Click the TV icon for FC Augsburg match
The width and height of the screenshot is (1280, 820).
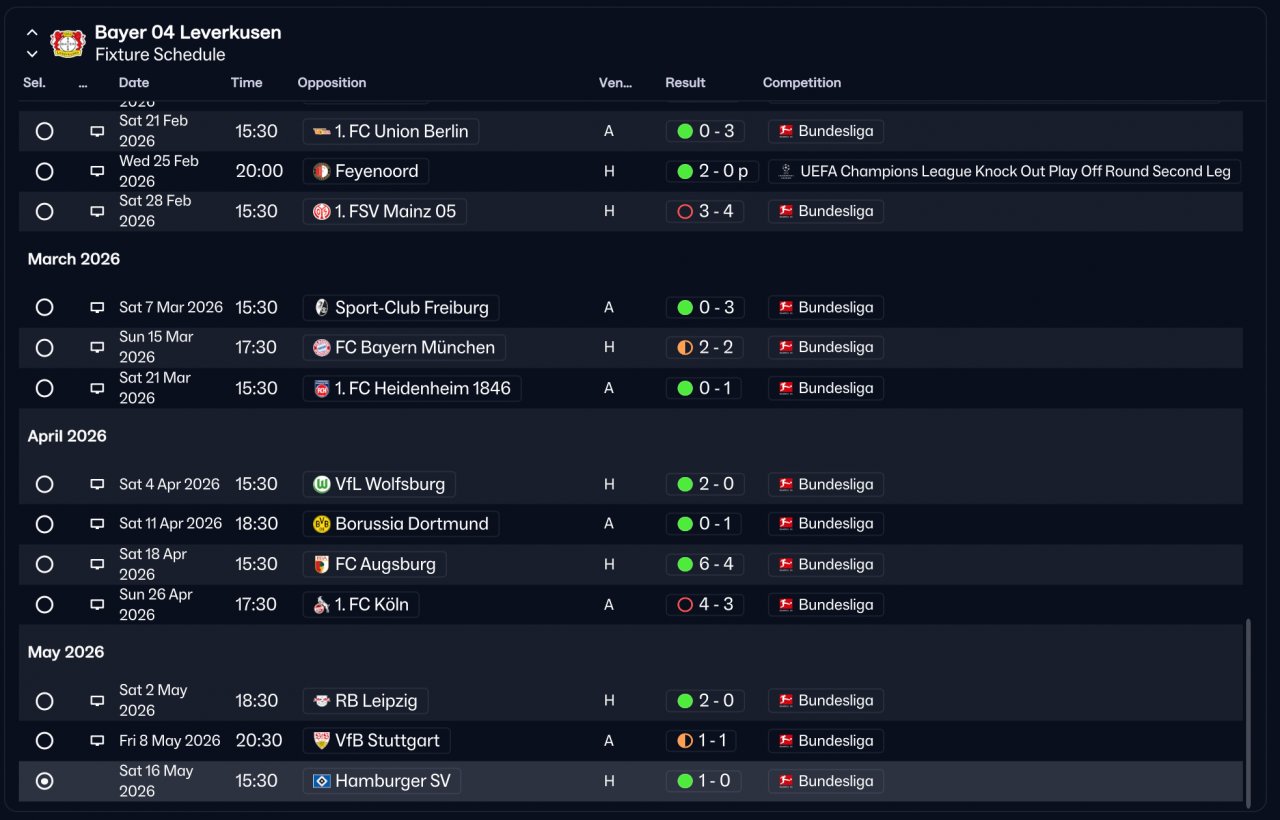[x=97, y=564]
